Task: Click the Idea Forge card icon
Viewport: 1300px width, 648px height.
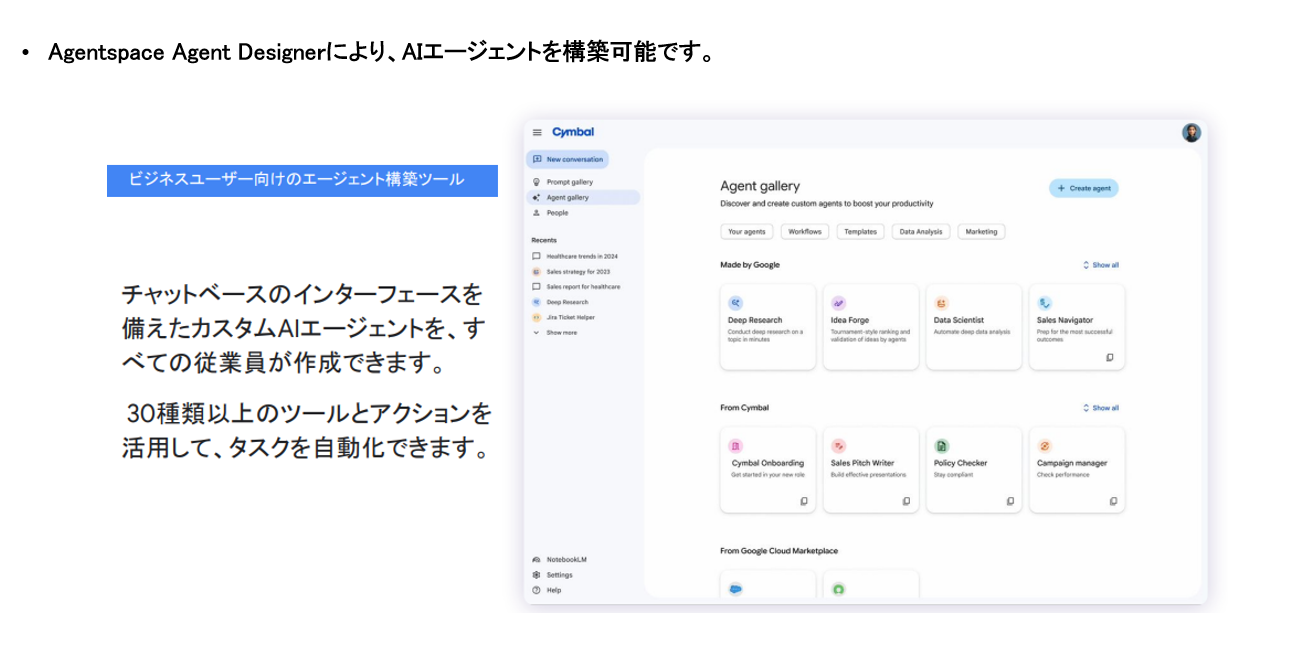Action: (839, 302)
